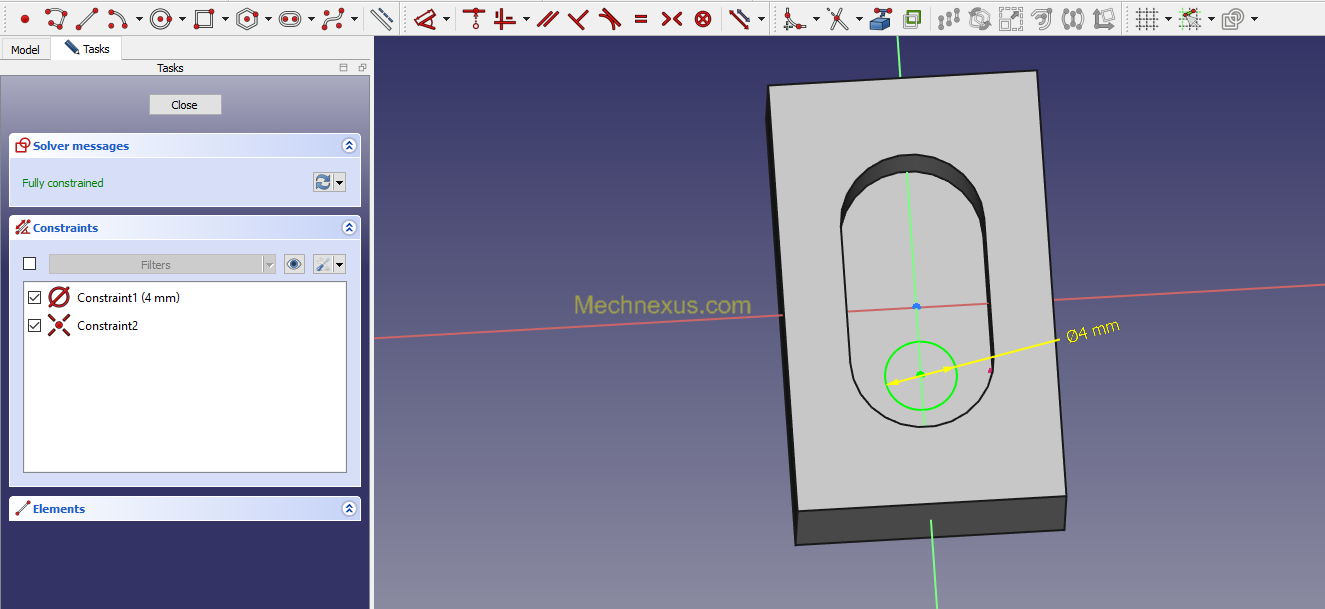Screen dimensions: 1325x609
Task: Toggle construction geometry mode
Action: click(x=381, y=18)
